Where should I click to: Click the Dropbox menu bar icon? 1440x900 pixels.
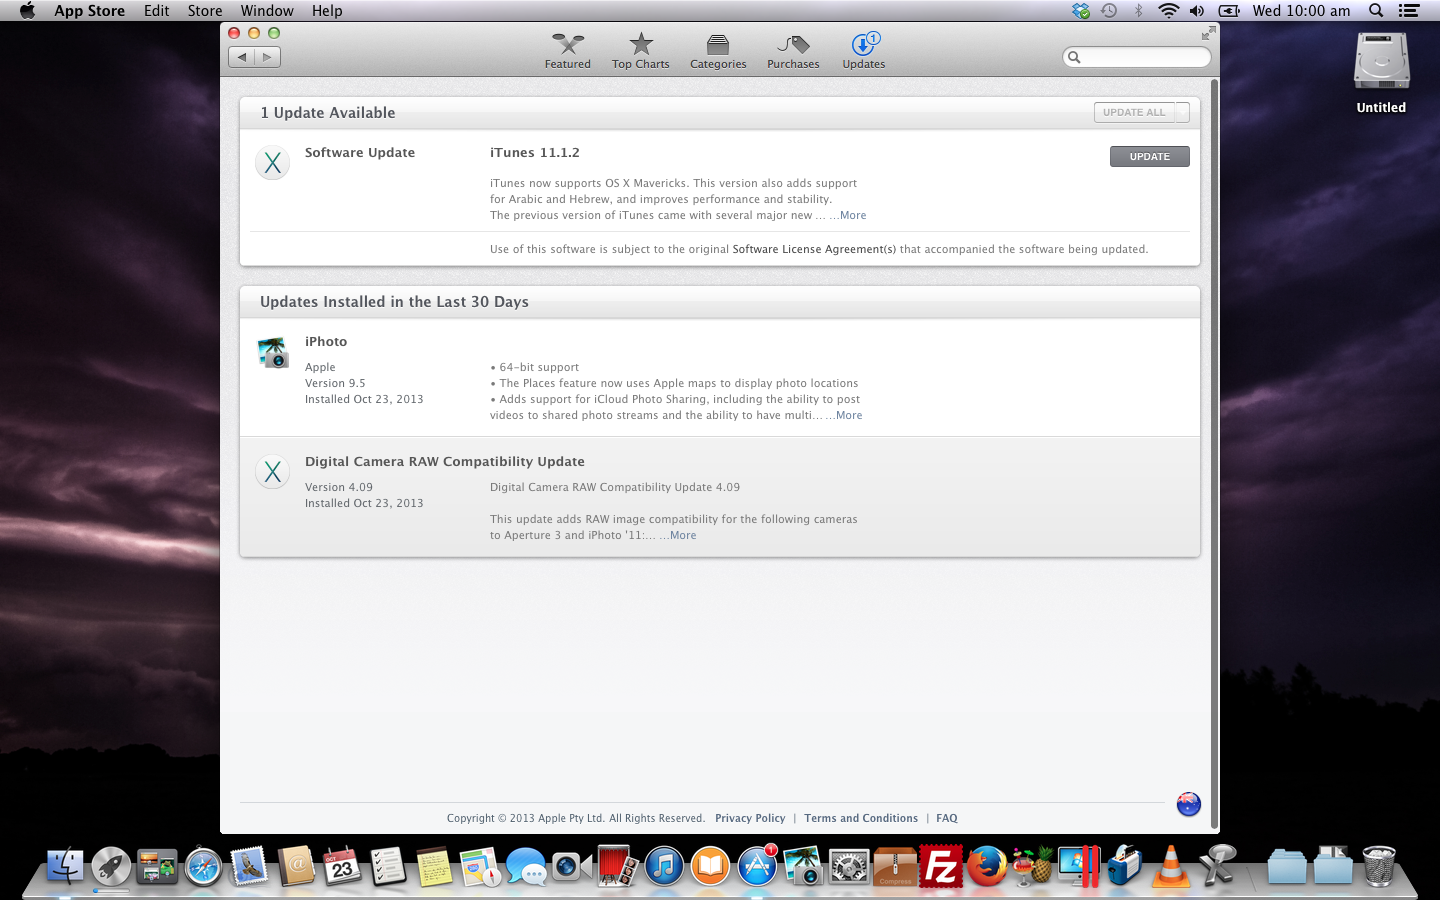[x=1081, y=11]
